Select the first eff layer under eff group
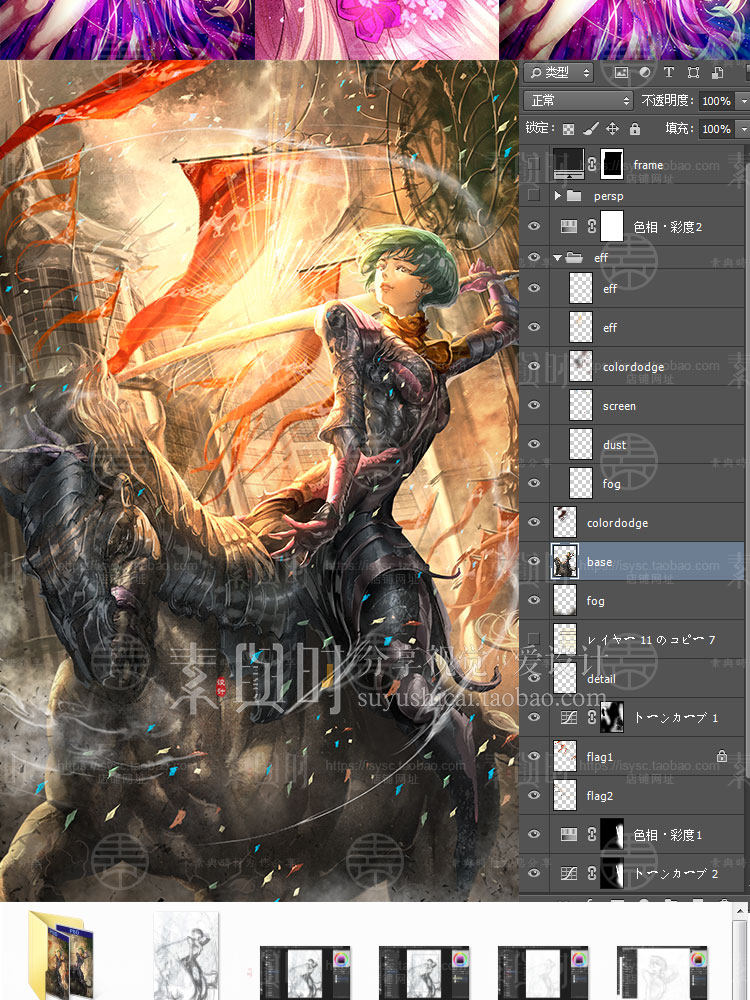This screenshot has height=1000, width=750. (647, 288)
